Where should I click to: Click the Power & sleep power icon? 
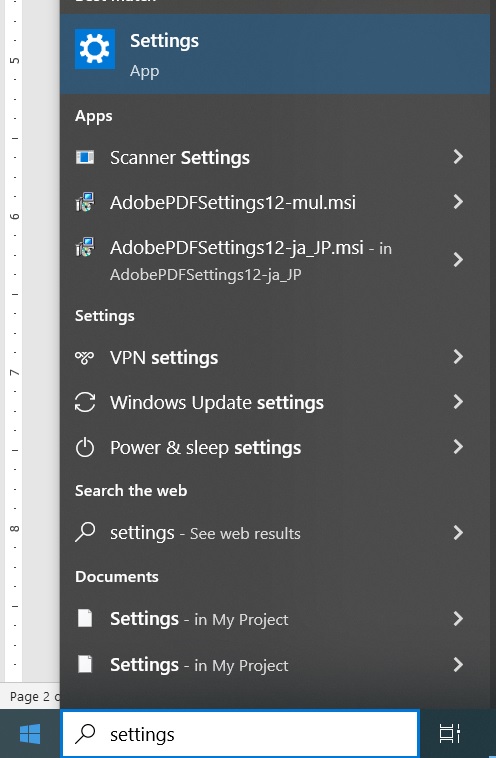[85, 447]
